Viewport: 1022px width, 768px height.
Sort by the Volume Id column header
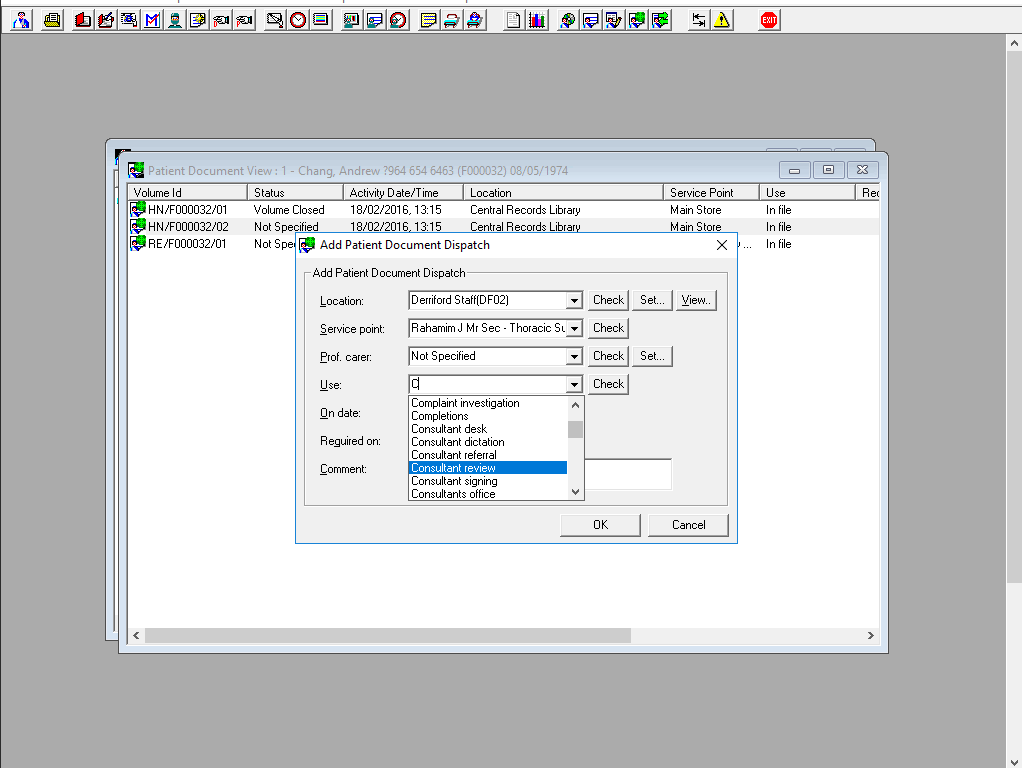click(188, 192)
